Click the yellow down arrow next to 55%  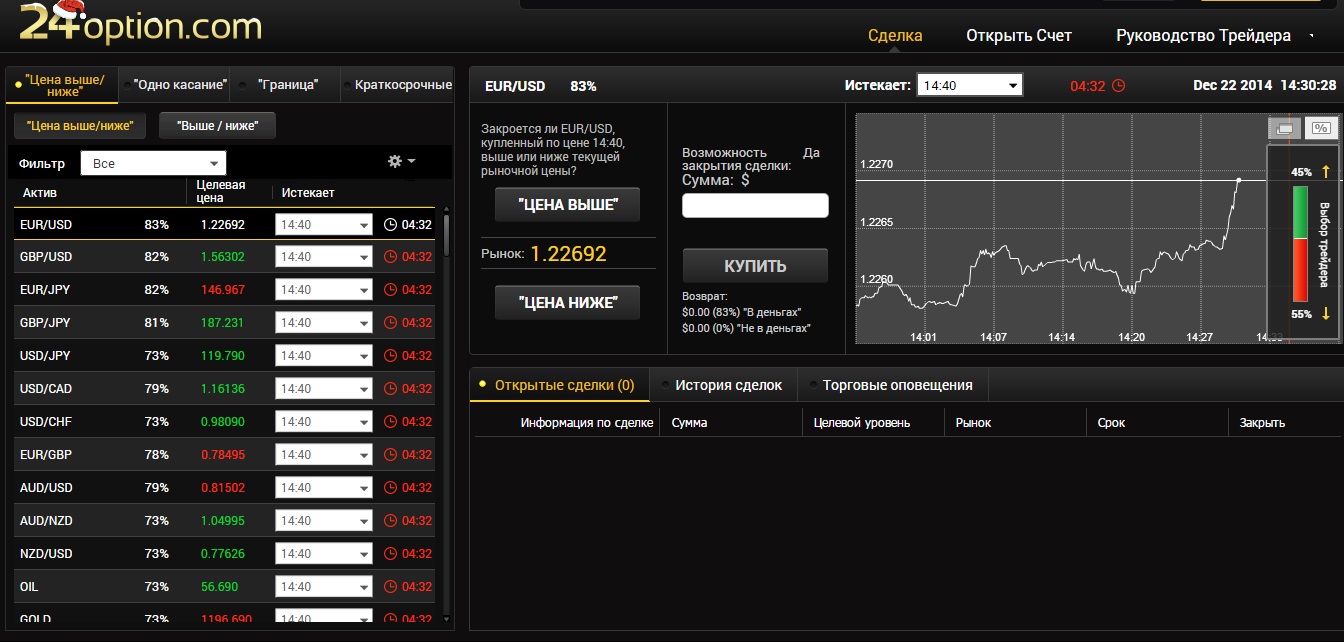1325,314
